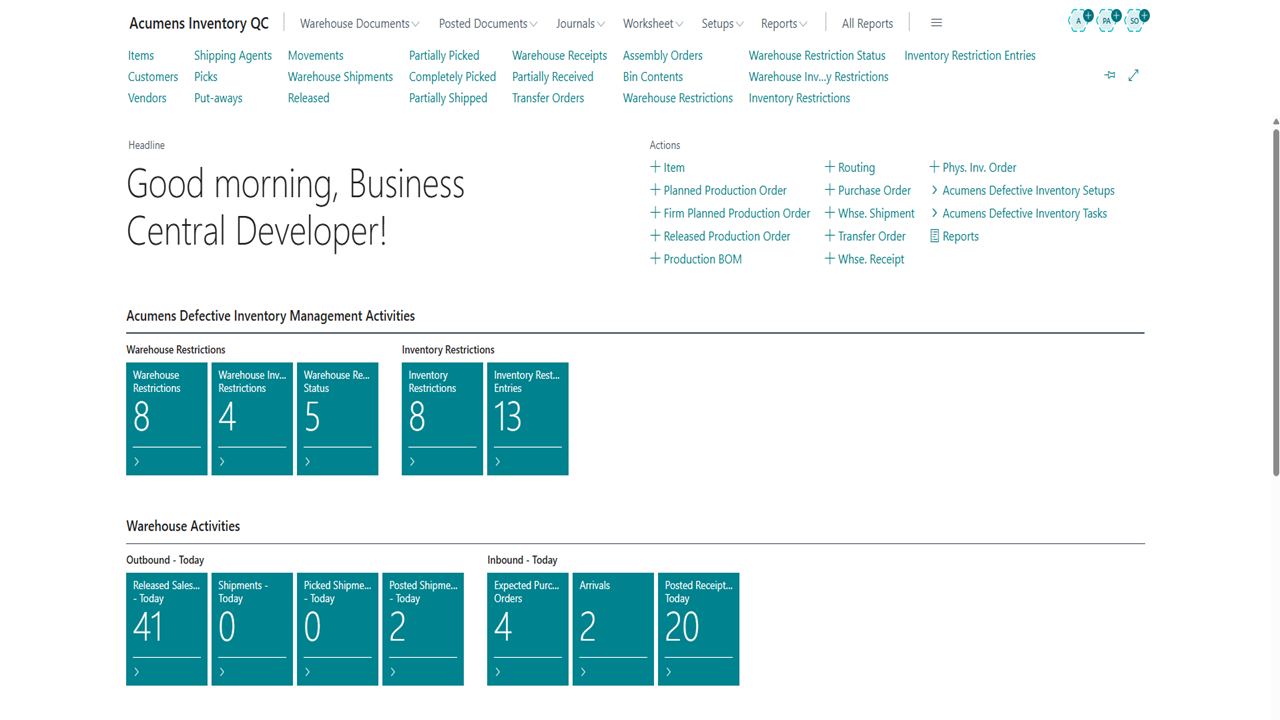Click the vertical page scrollbar
This screenshot has height=720, width=1280.
coord(1275,300)
